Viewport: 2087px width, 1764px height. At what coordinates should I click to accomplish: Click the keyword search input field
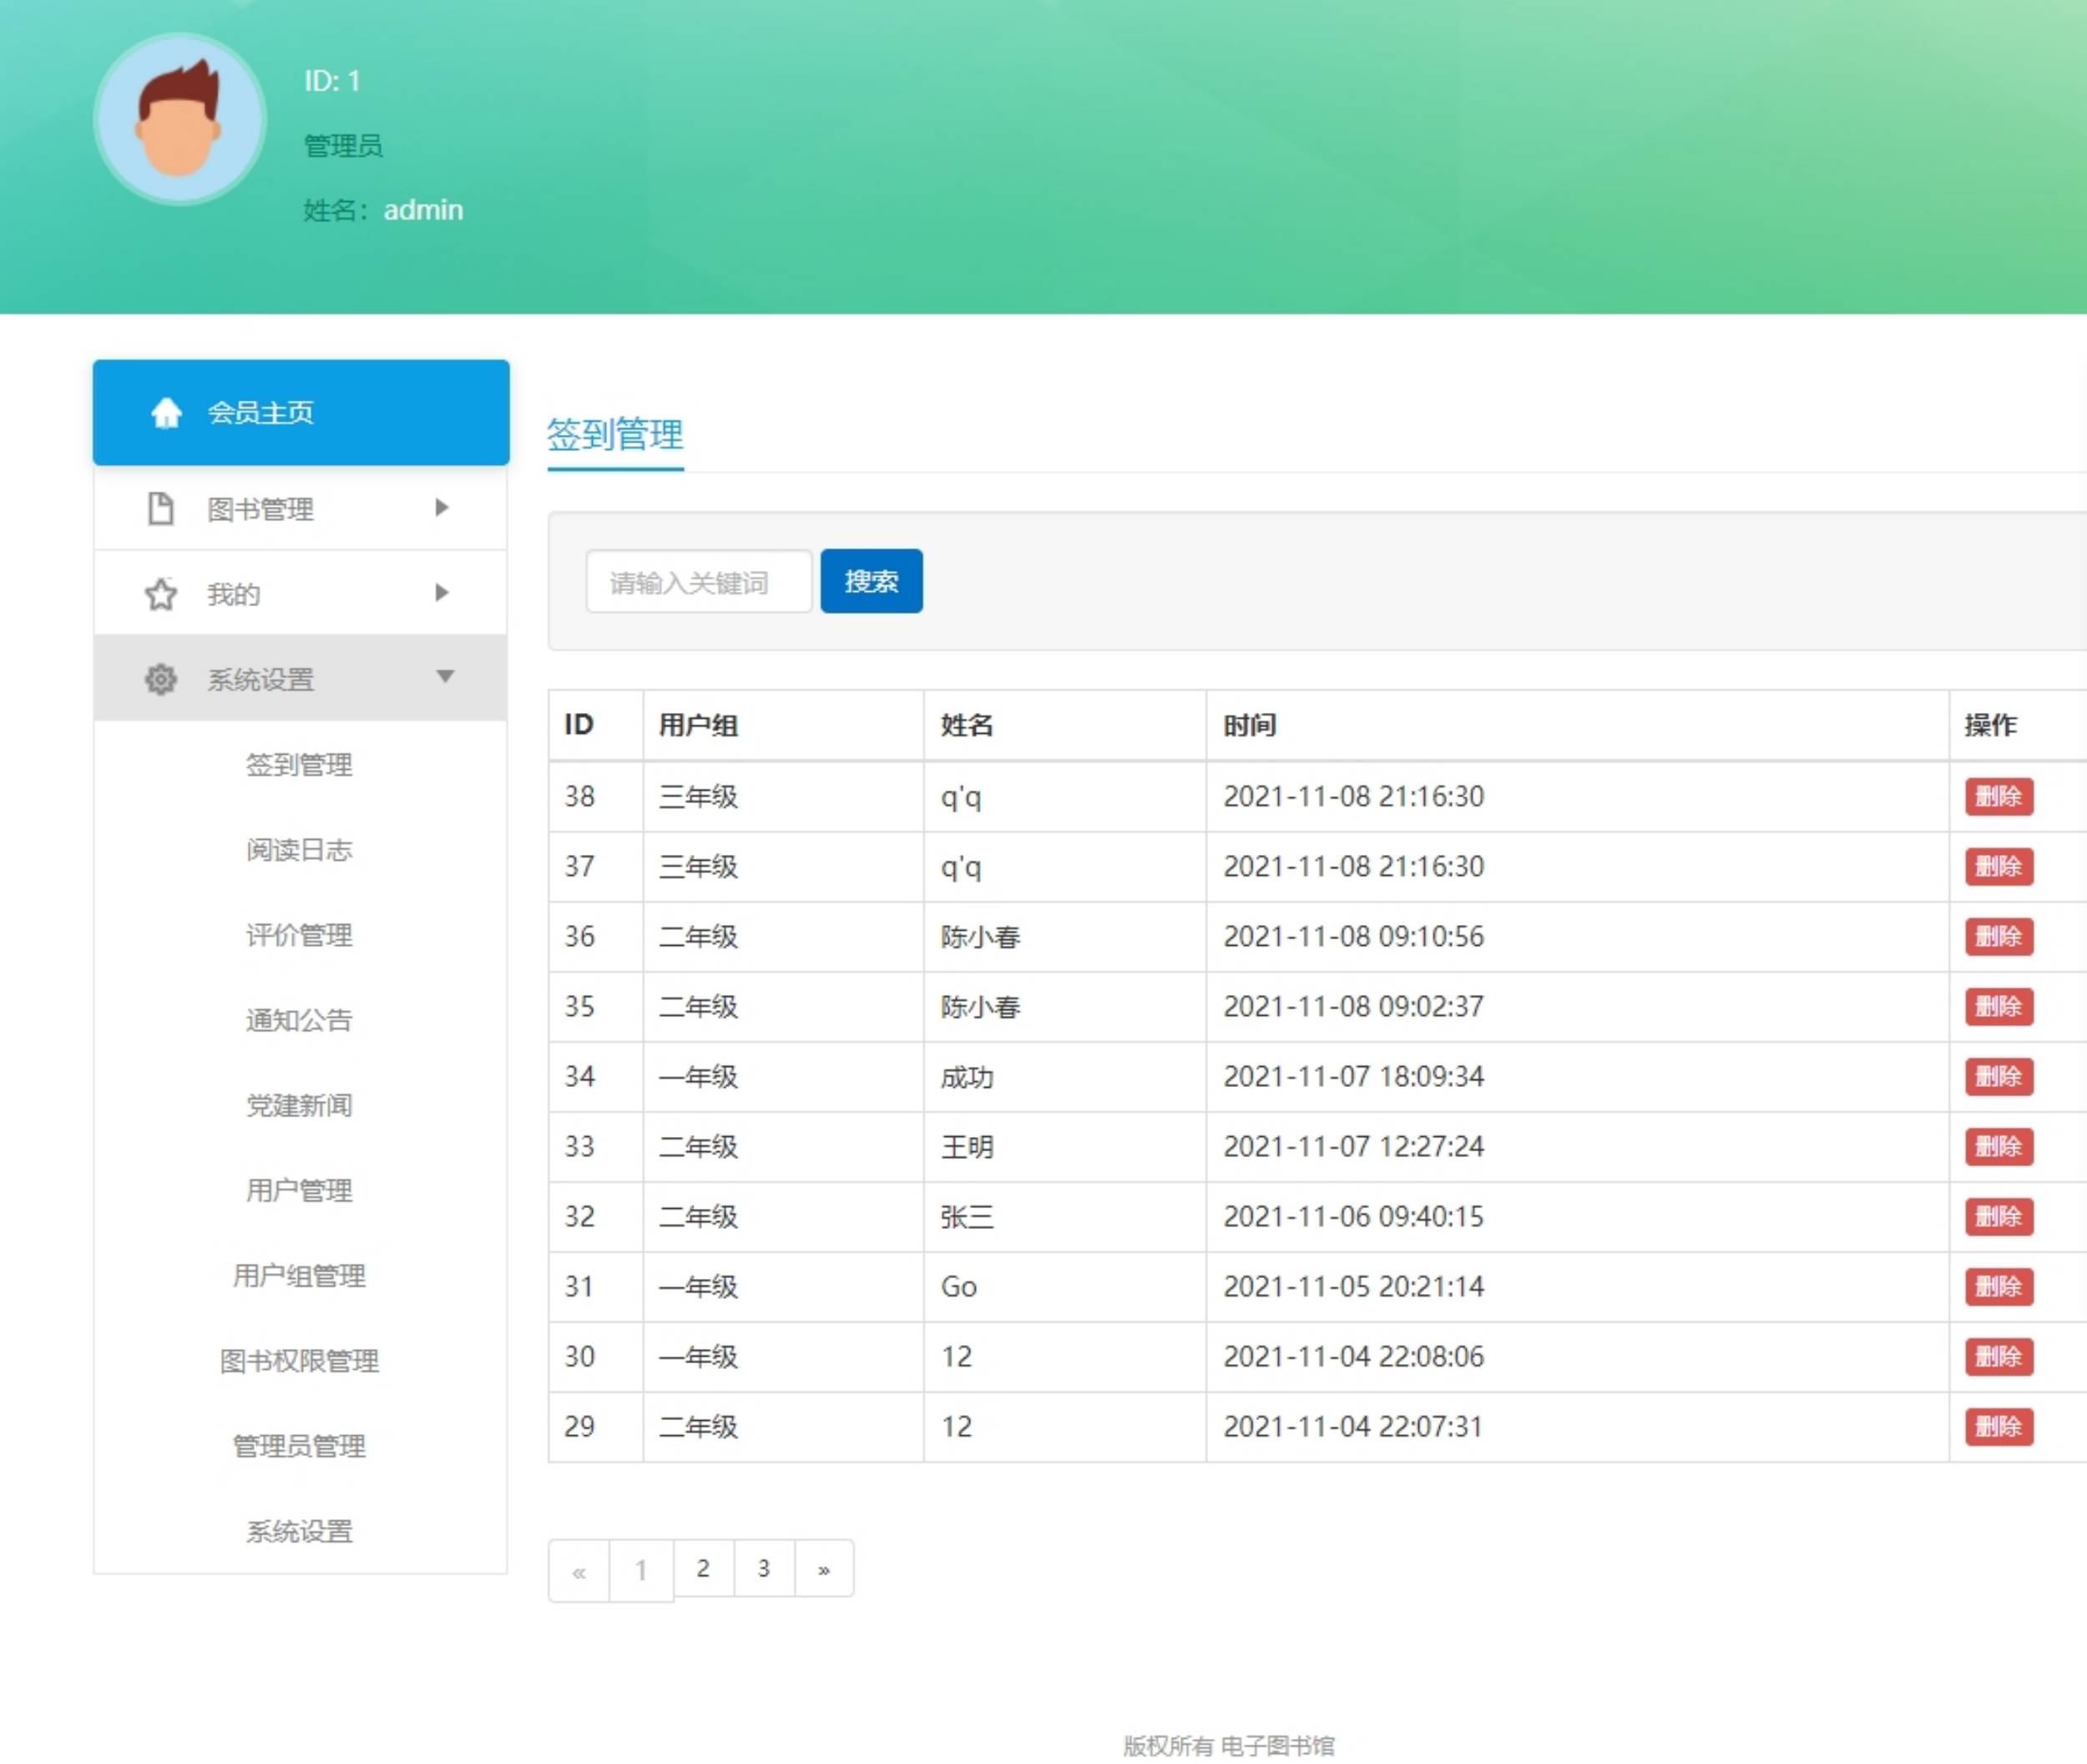698,582
